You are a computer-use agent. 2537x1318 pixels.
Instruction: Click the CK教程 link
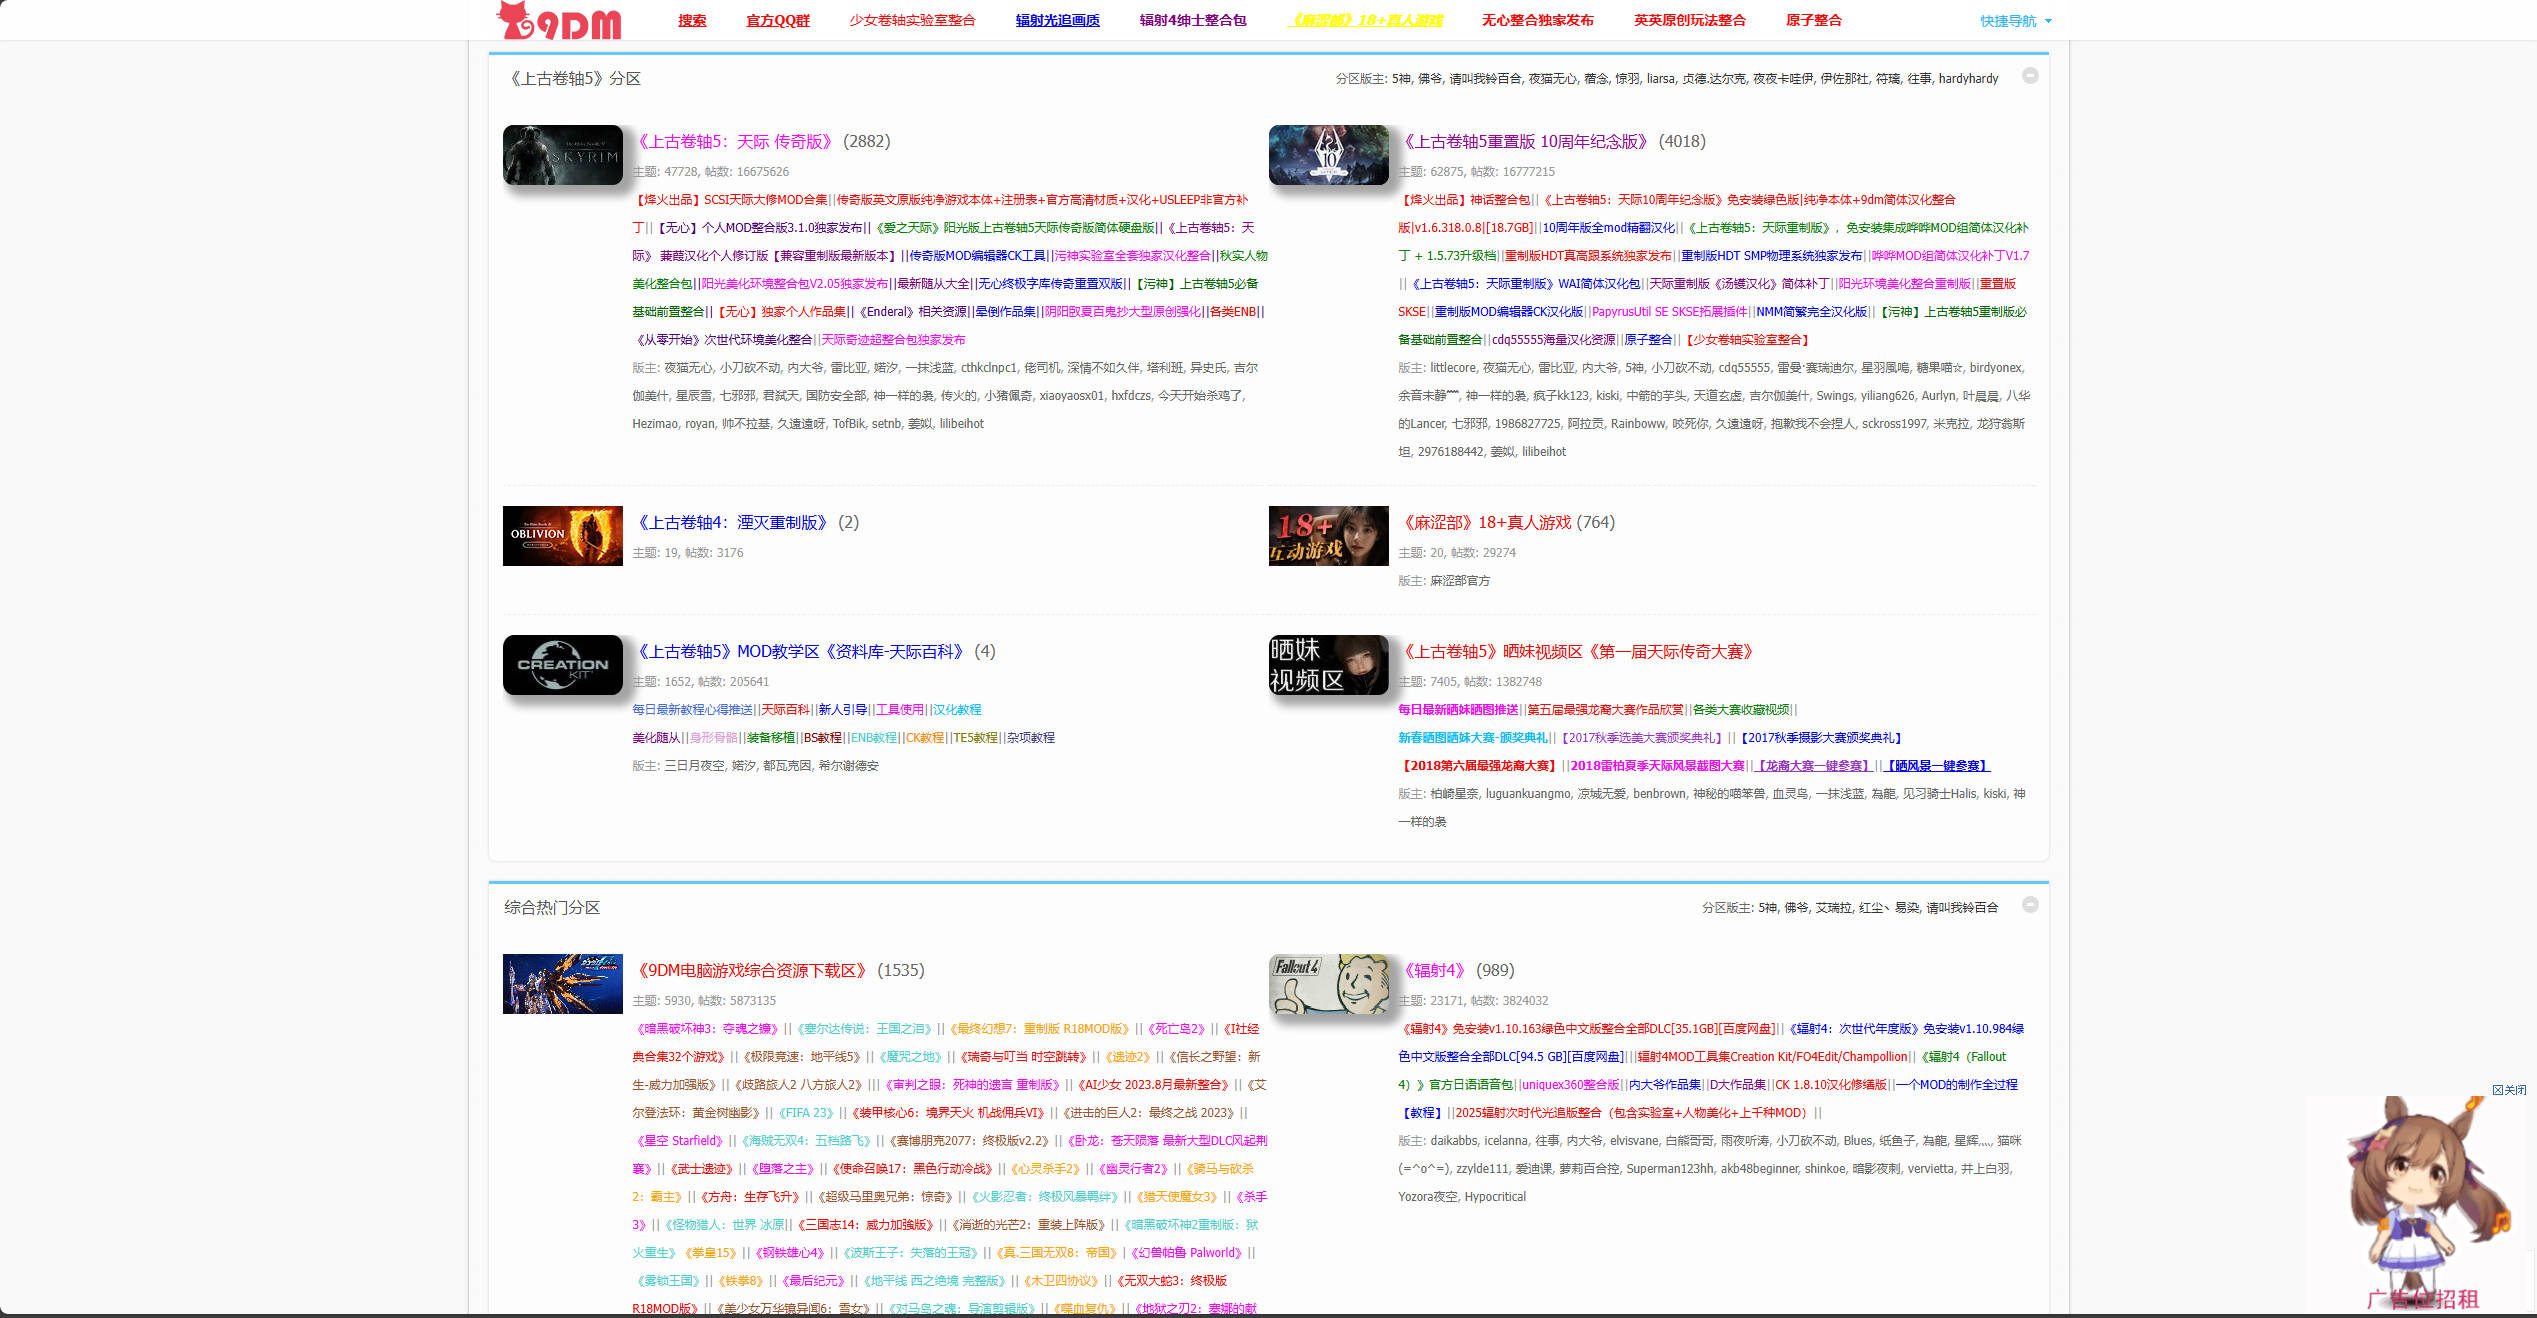[x=925, y=738]
